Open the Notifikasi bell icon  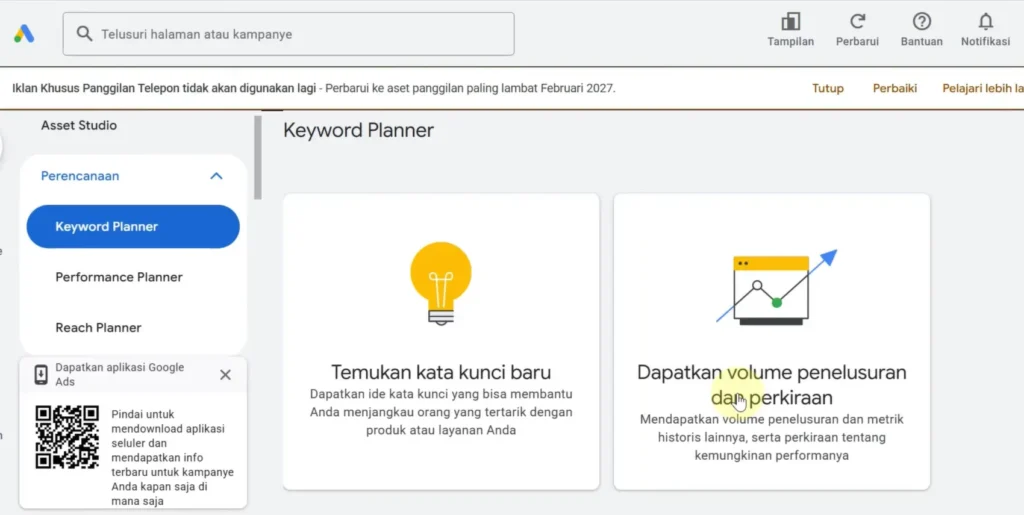[x=985, y=22]
